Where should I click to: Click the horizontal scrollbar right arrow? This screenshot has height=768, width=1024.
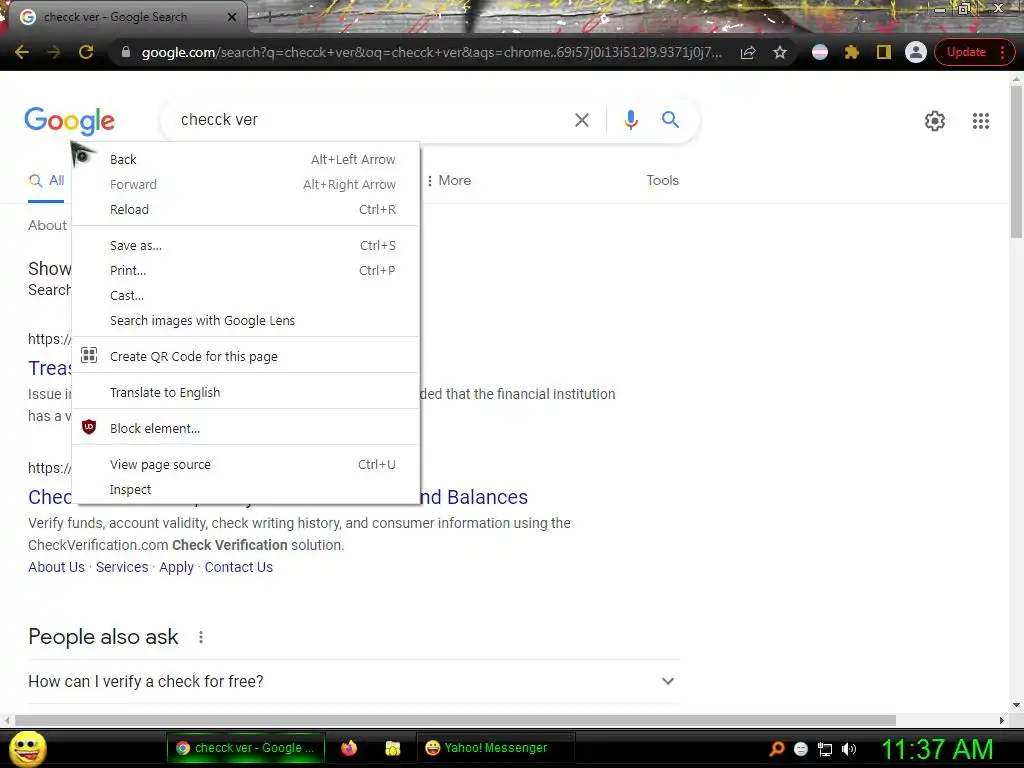point(1002,720)
